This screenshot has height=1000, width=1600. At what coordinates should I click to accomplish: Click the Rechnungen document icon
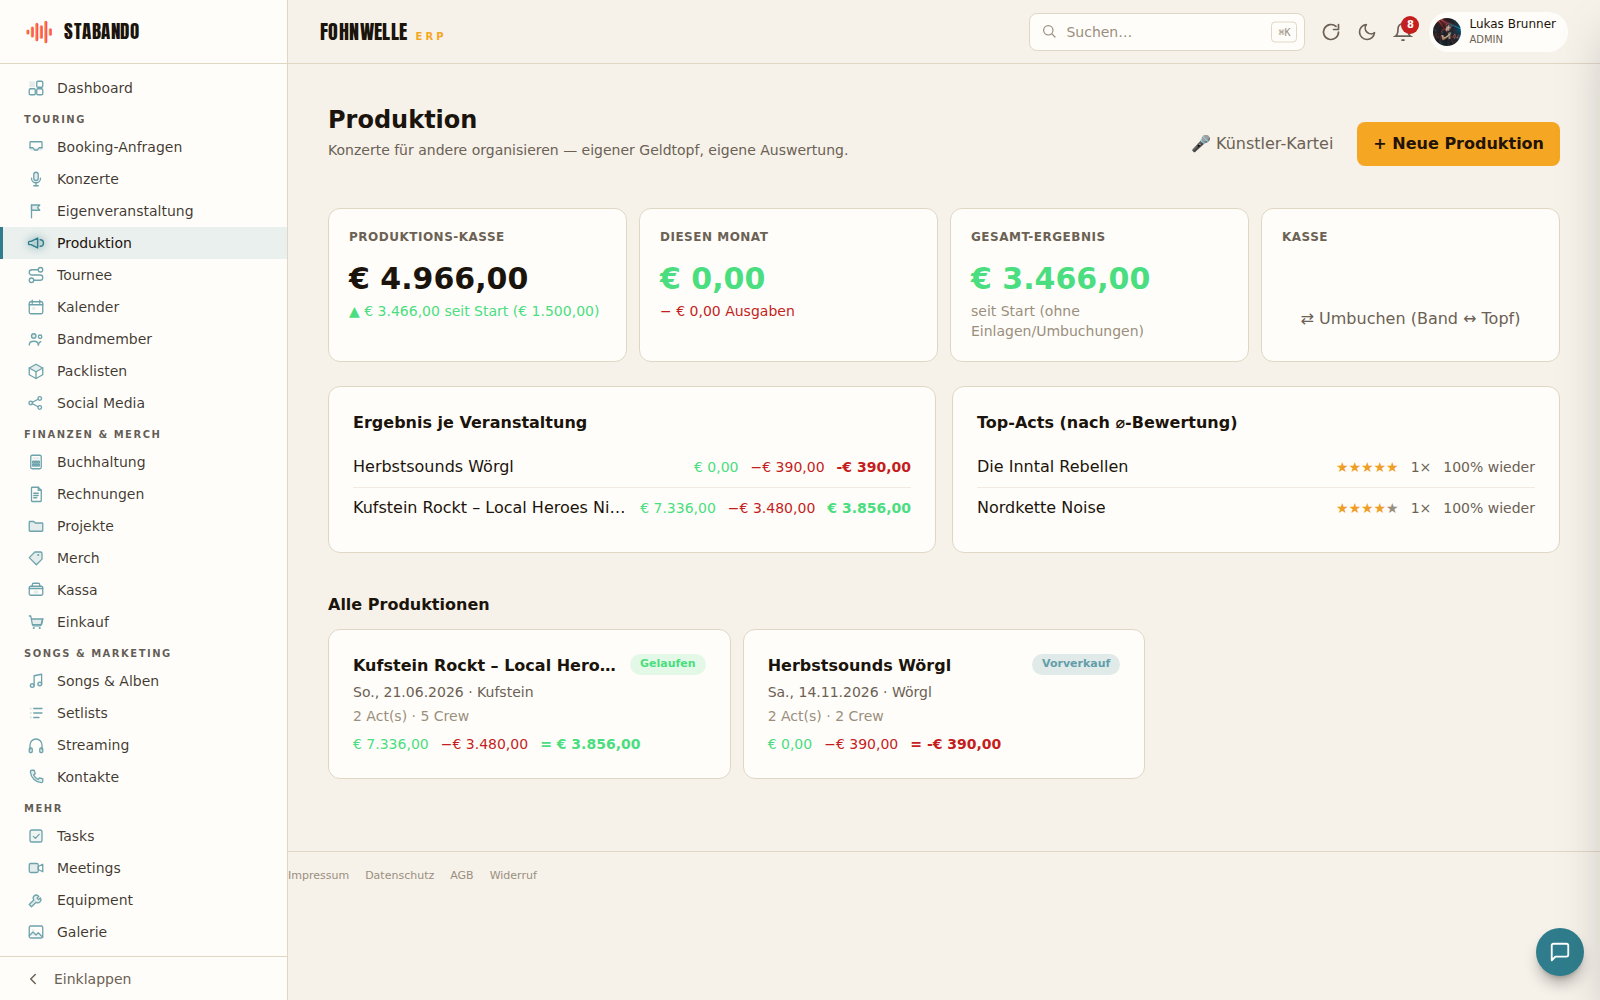click(36, 494)
